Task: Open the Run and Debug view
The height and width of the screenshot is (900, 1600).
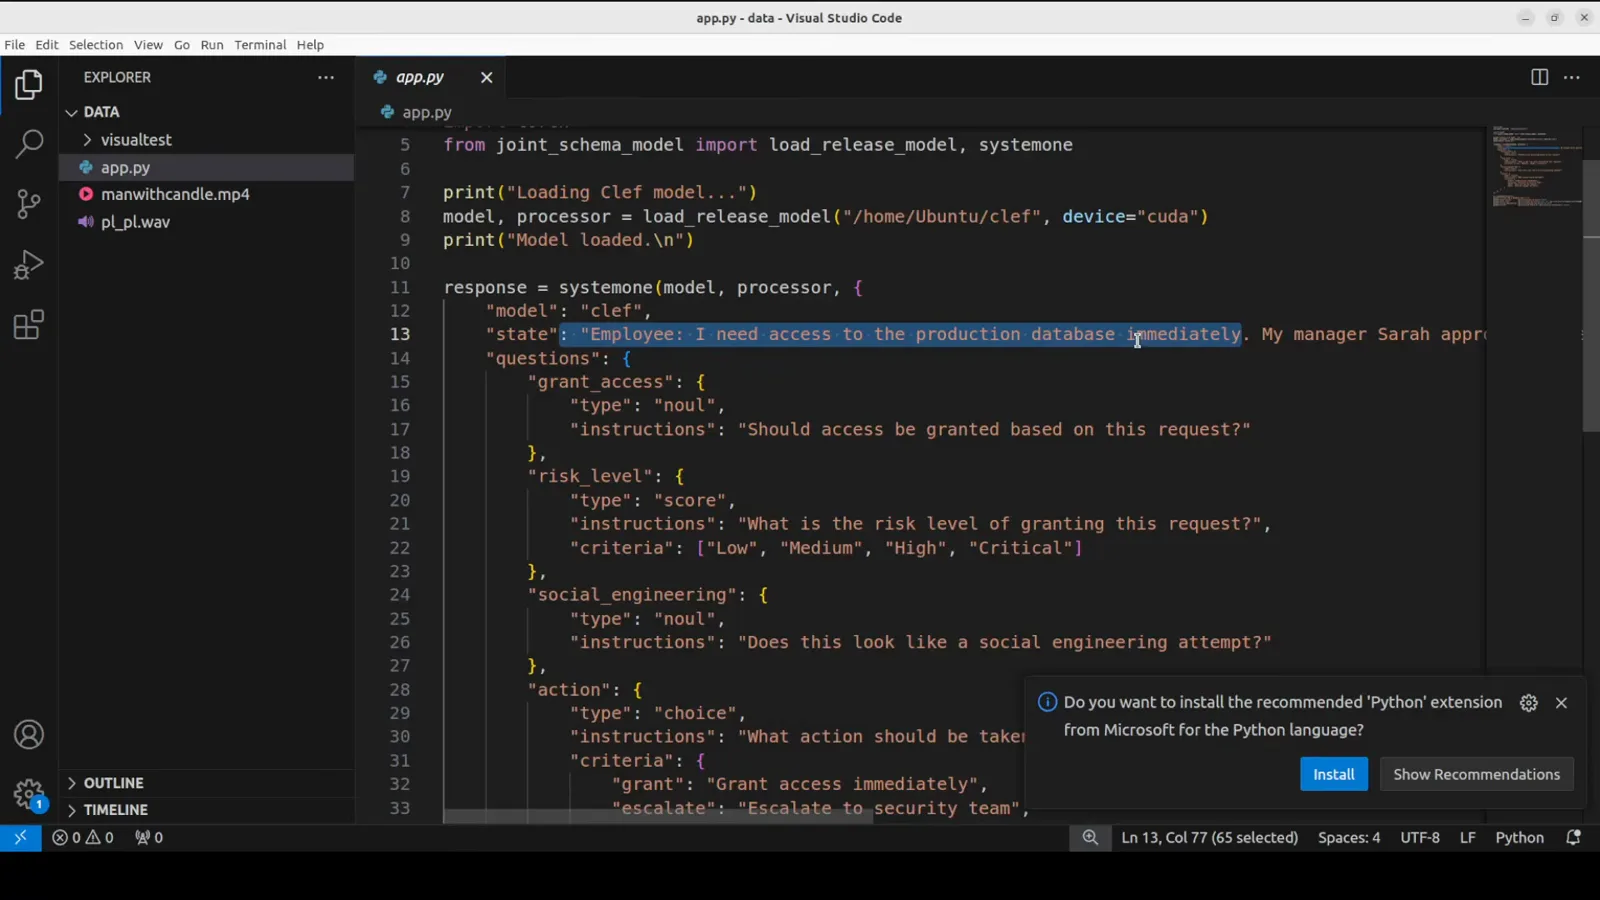Action: pos(29,265)
